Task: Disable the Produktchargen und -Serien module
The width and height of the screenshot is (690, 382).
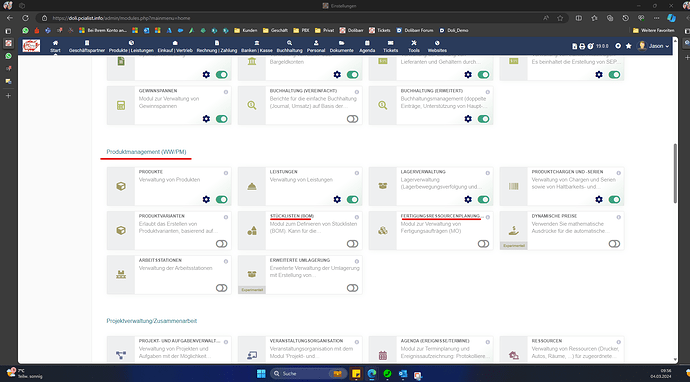Action: point(614,199)
